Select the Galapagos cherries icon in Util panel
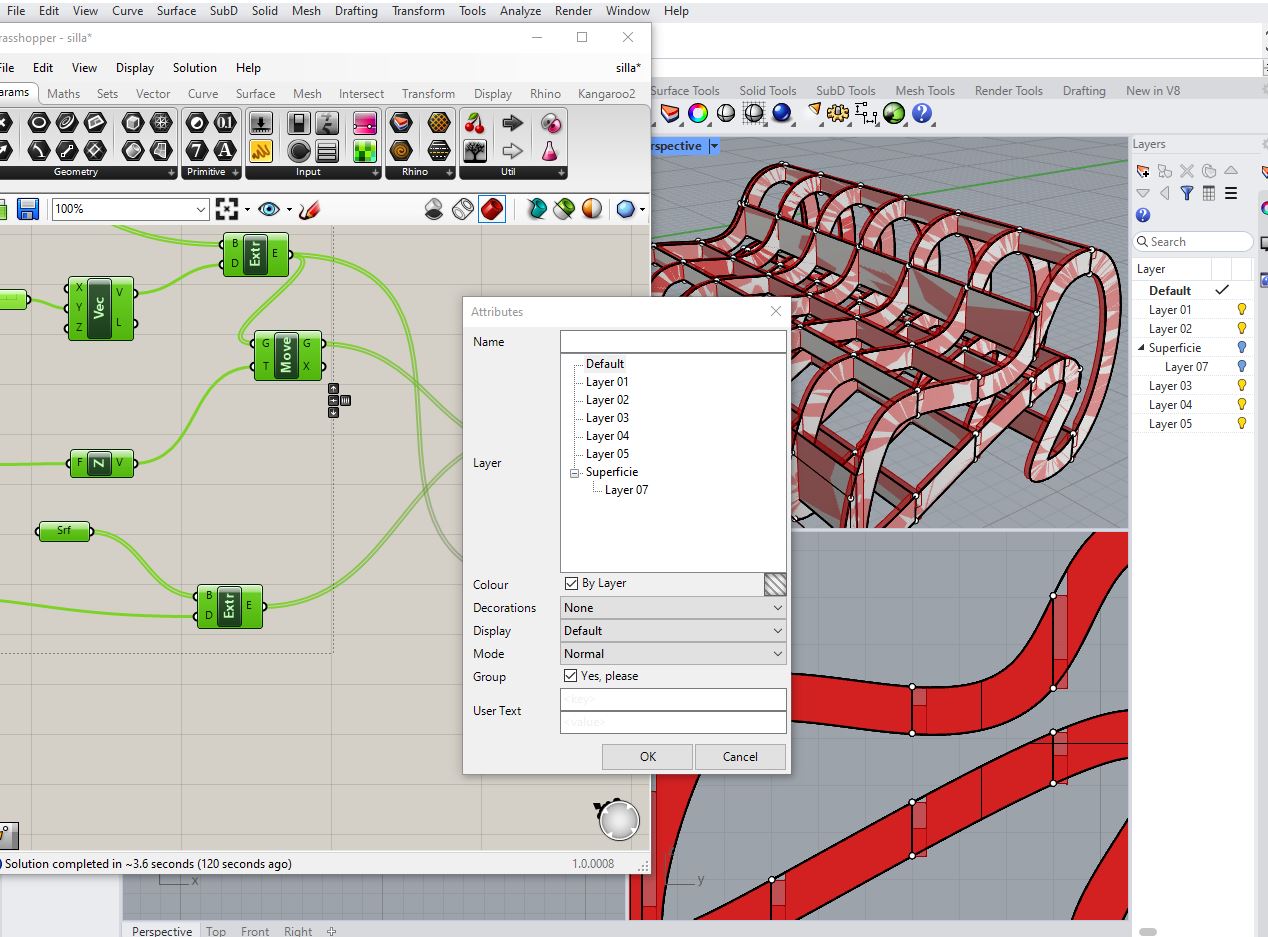The width and height of the screenshot is (1268, 937). pos(473,123)
